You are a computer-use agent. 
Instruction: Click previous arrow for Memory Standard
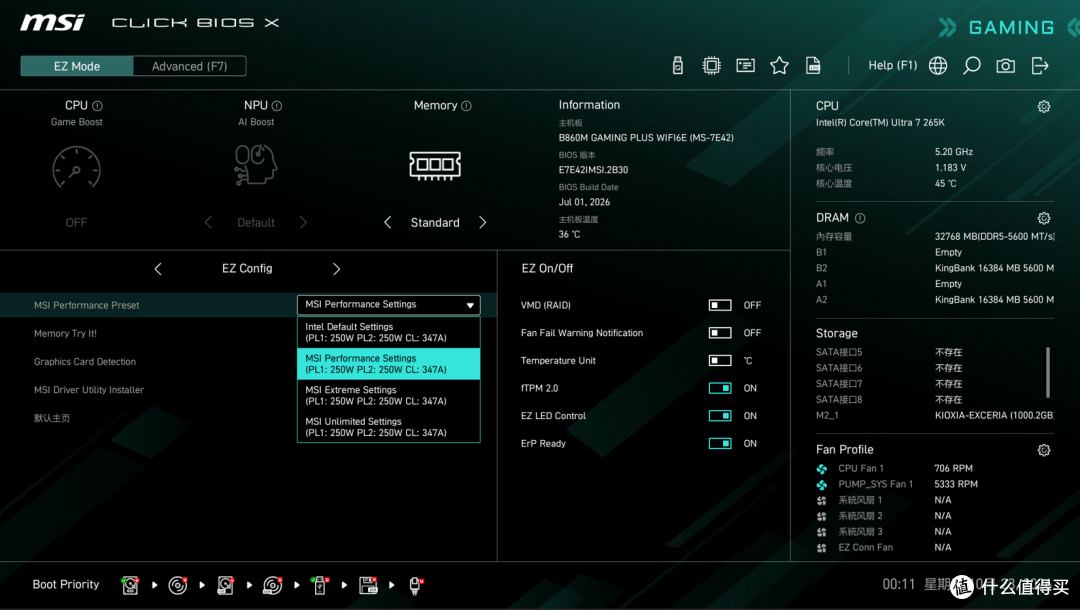(387, 222)
